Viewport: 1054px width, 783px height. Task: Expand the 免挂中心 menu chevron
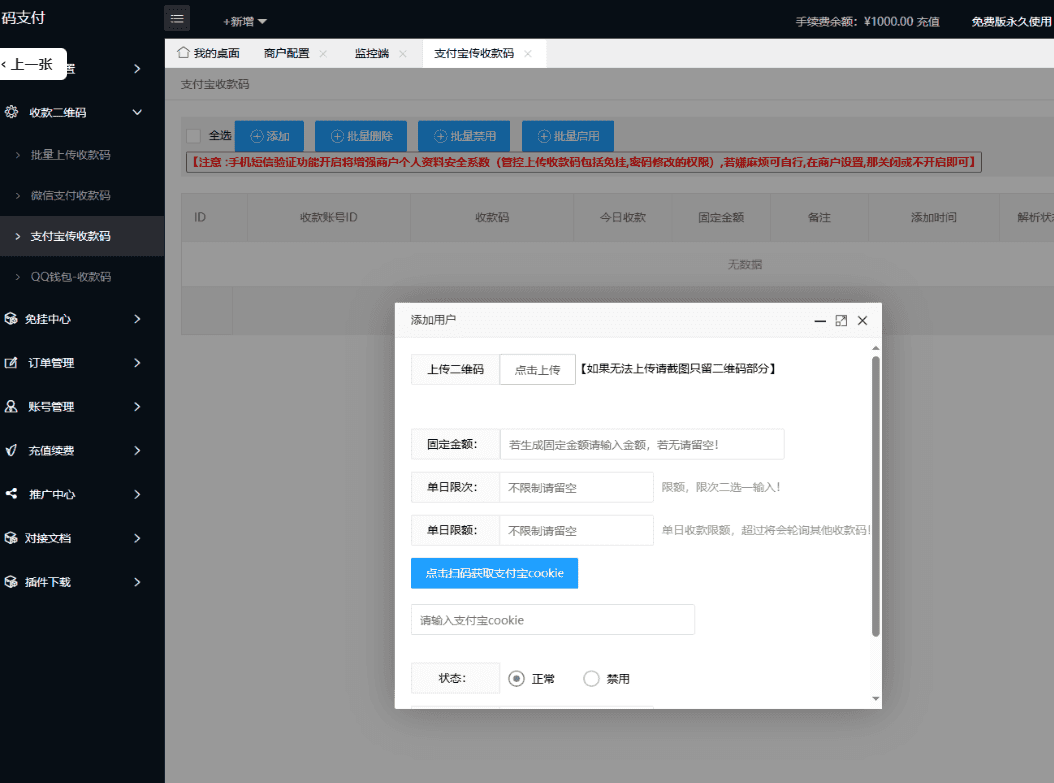click(x=137, y=319)
